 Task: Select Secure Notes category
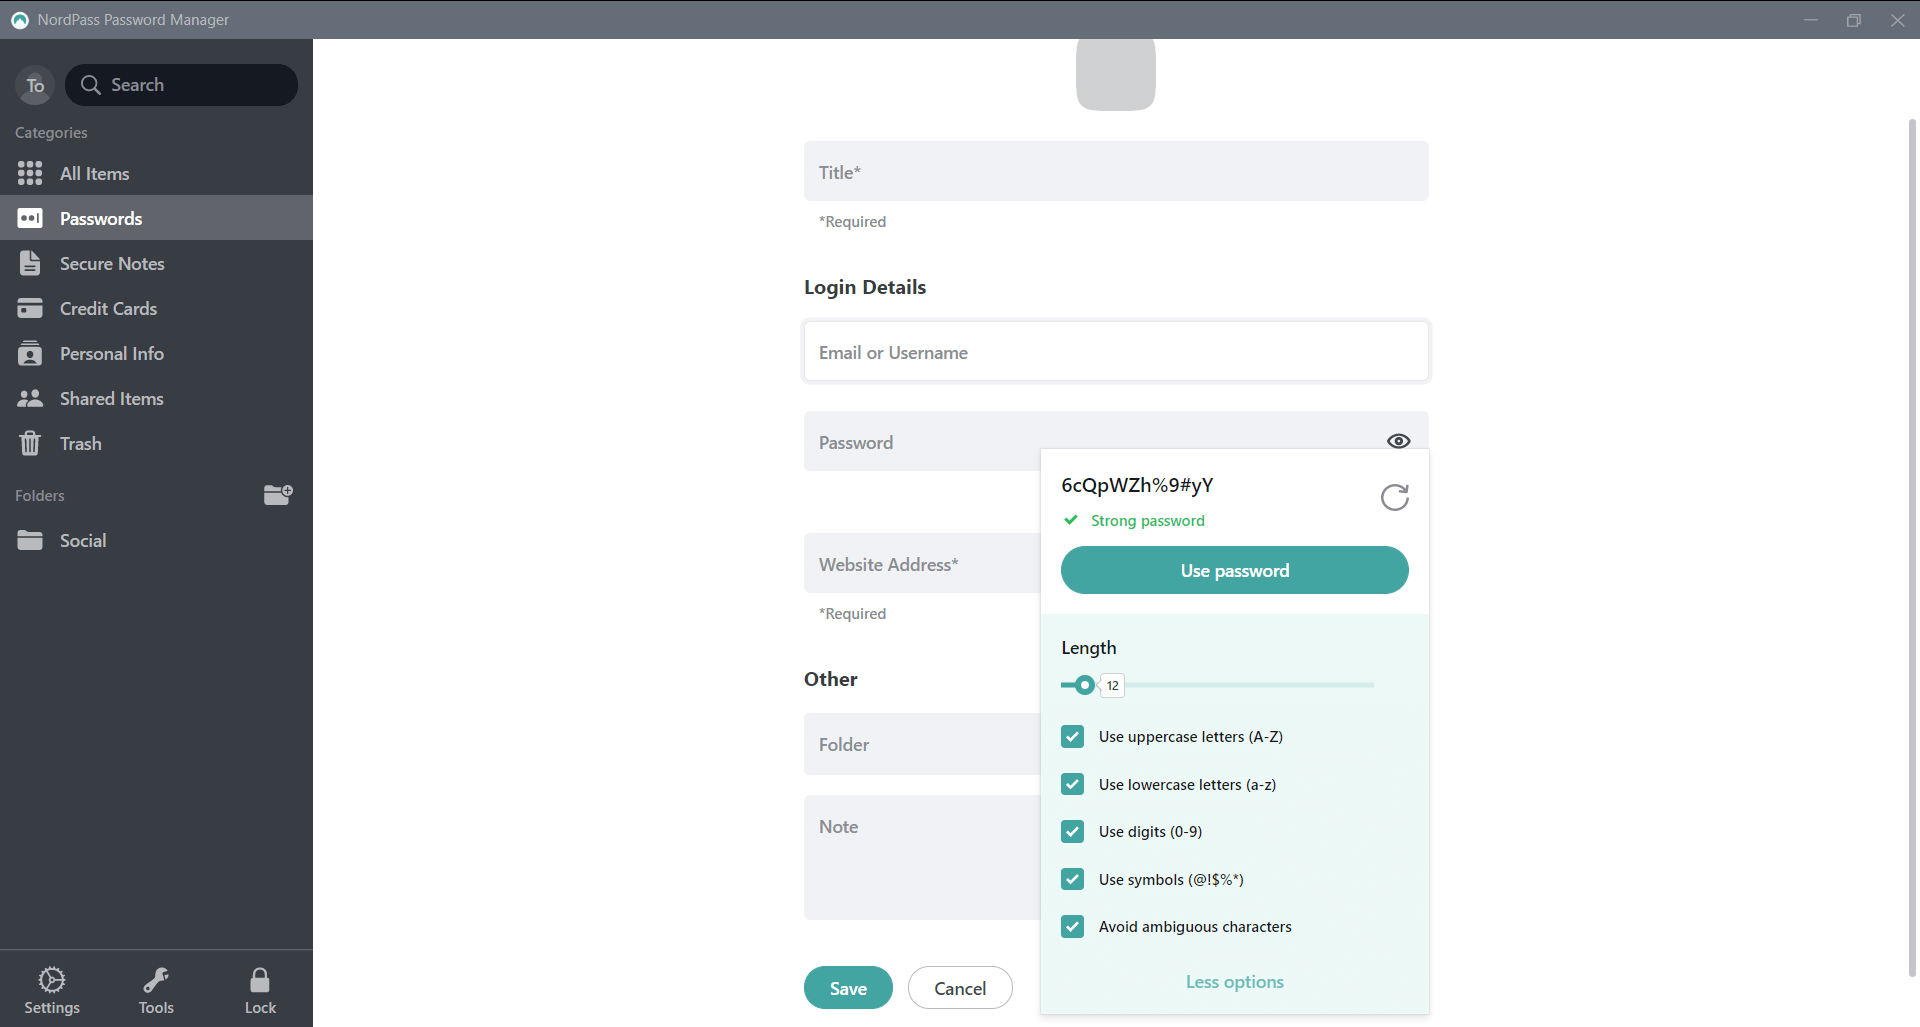[x=112, y=263]
